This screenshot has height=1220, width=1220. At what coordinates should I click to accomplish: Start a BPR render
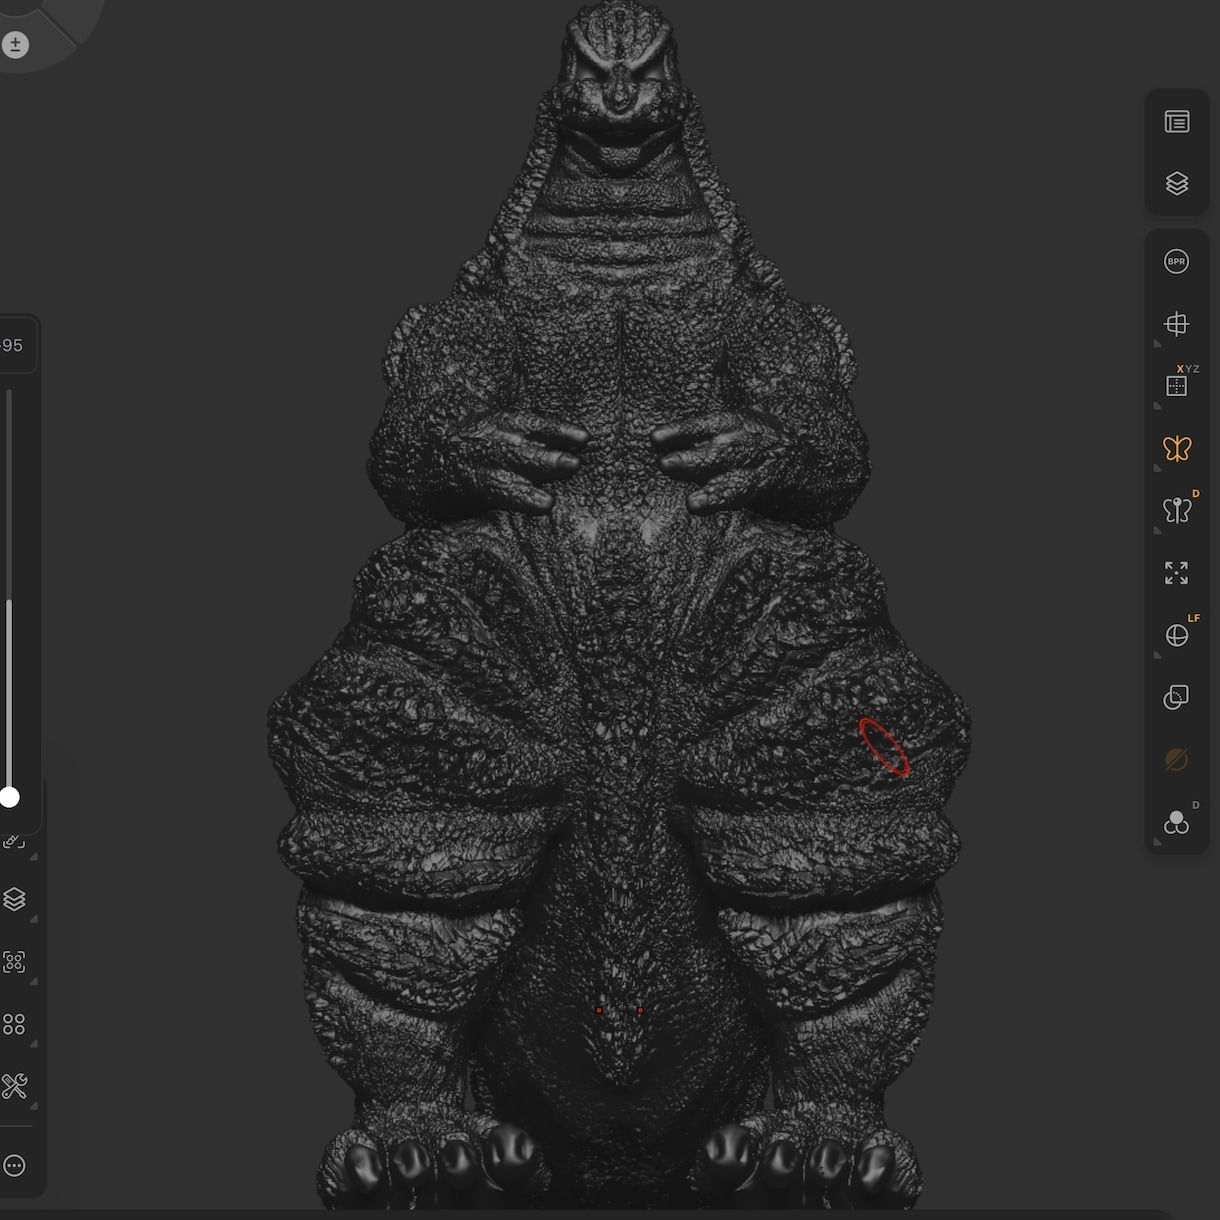coord(1177,262)
